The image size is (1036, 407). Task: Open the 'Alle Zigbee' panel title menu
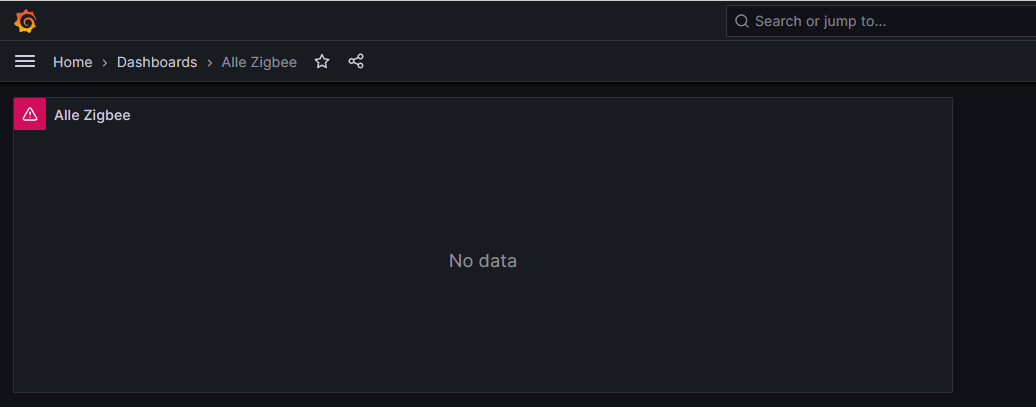pos(92,115)
